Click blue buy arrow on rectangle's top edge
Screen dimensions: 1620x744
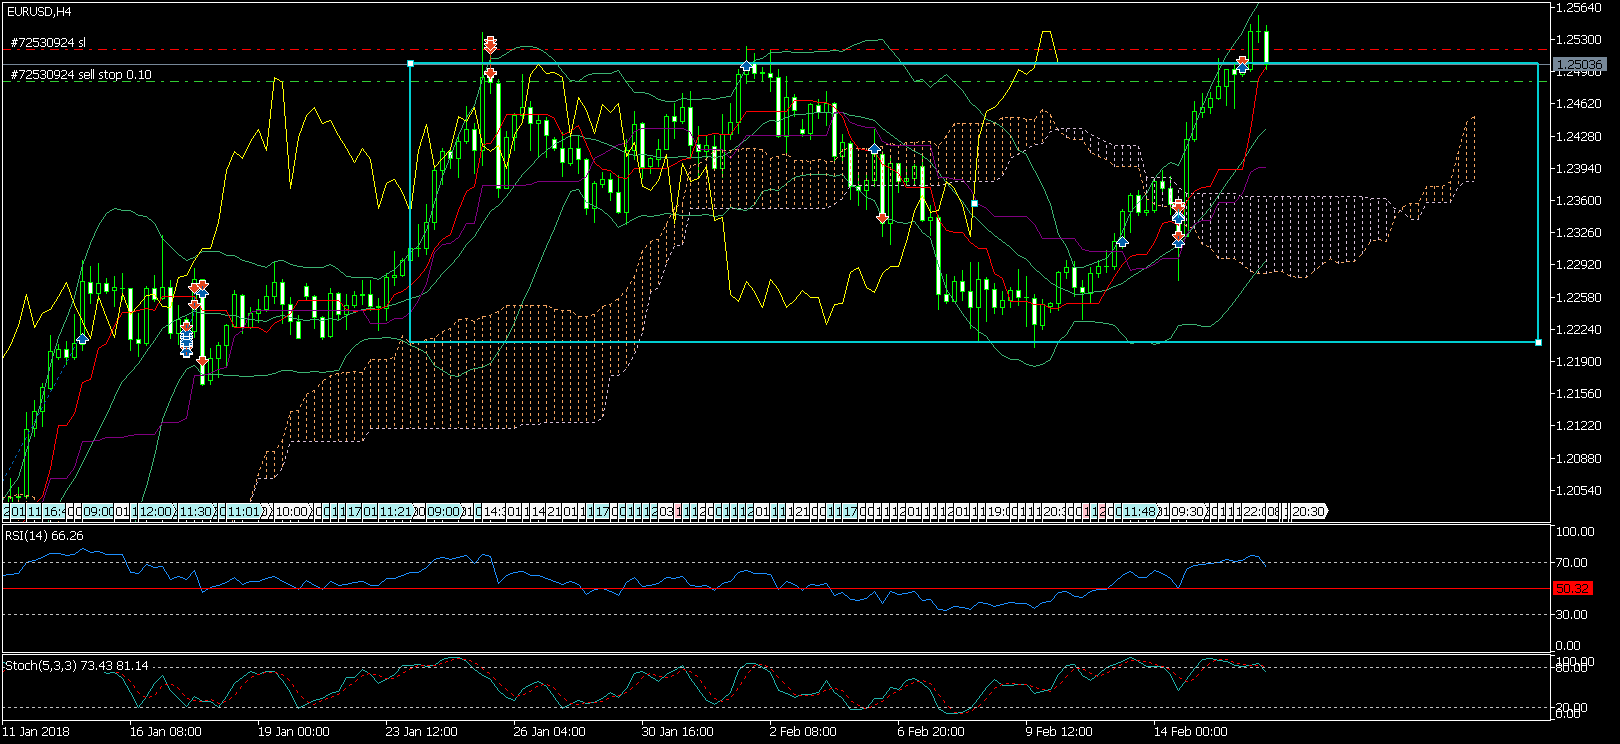pyautogui.click(x=746, y=66)
